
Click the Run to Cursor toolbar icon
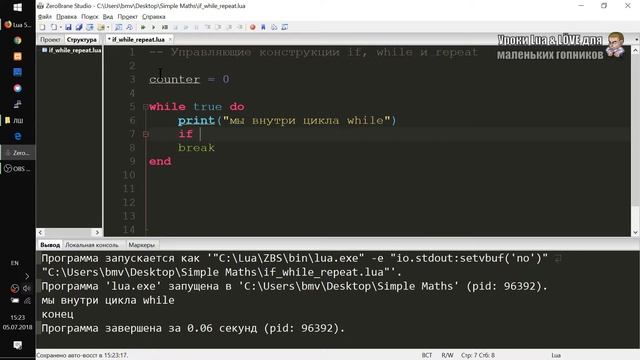[240, 27]
